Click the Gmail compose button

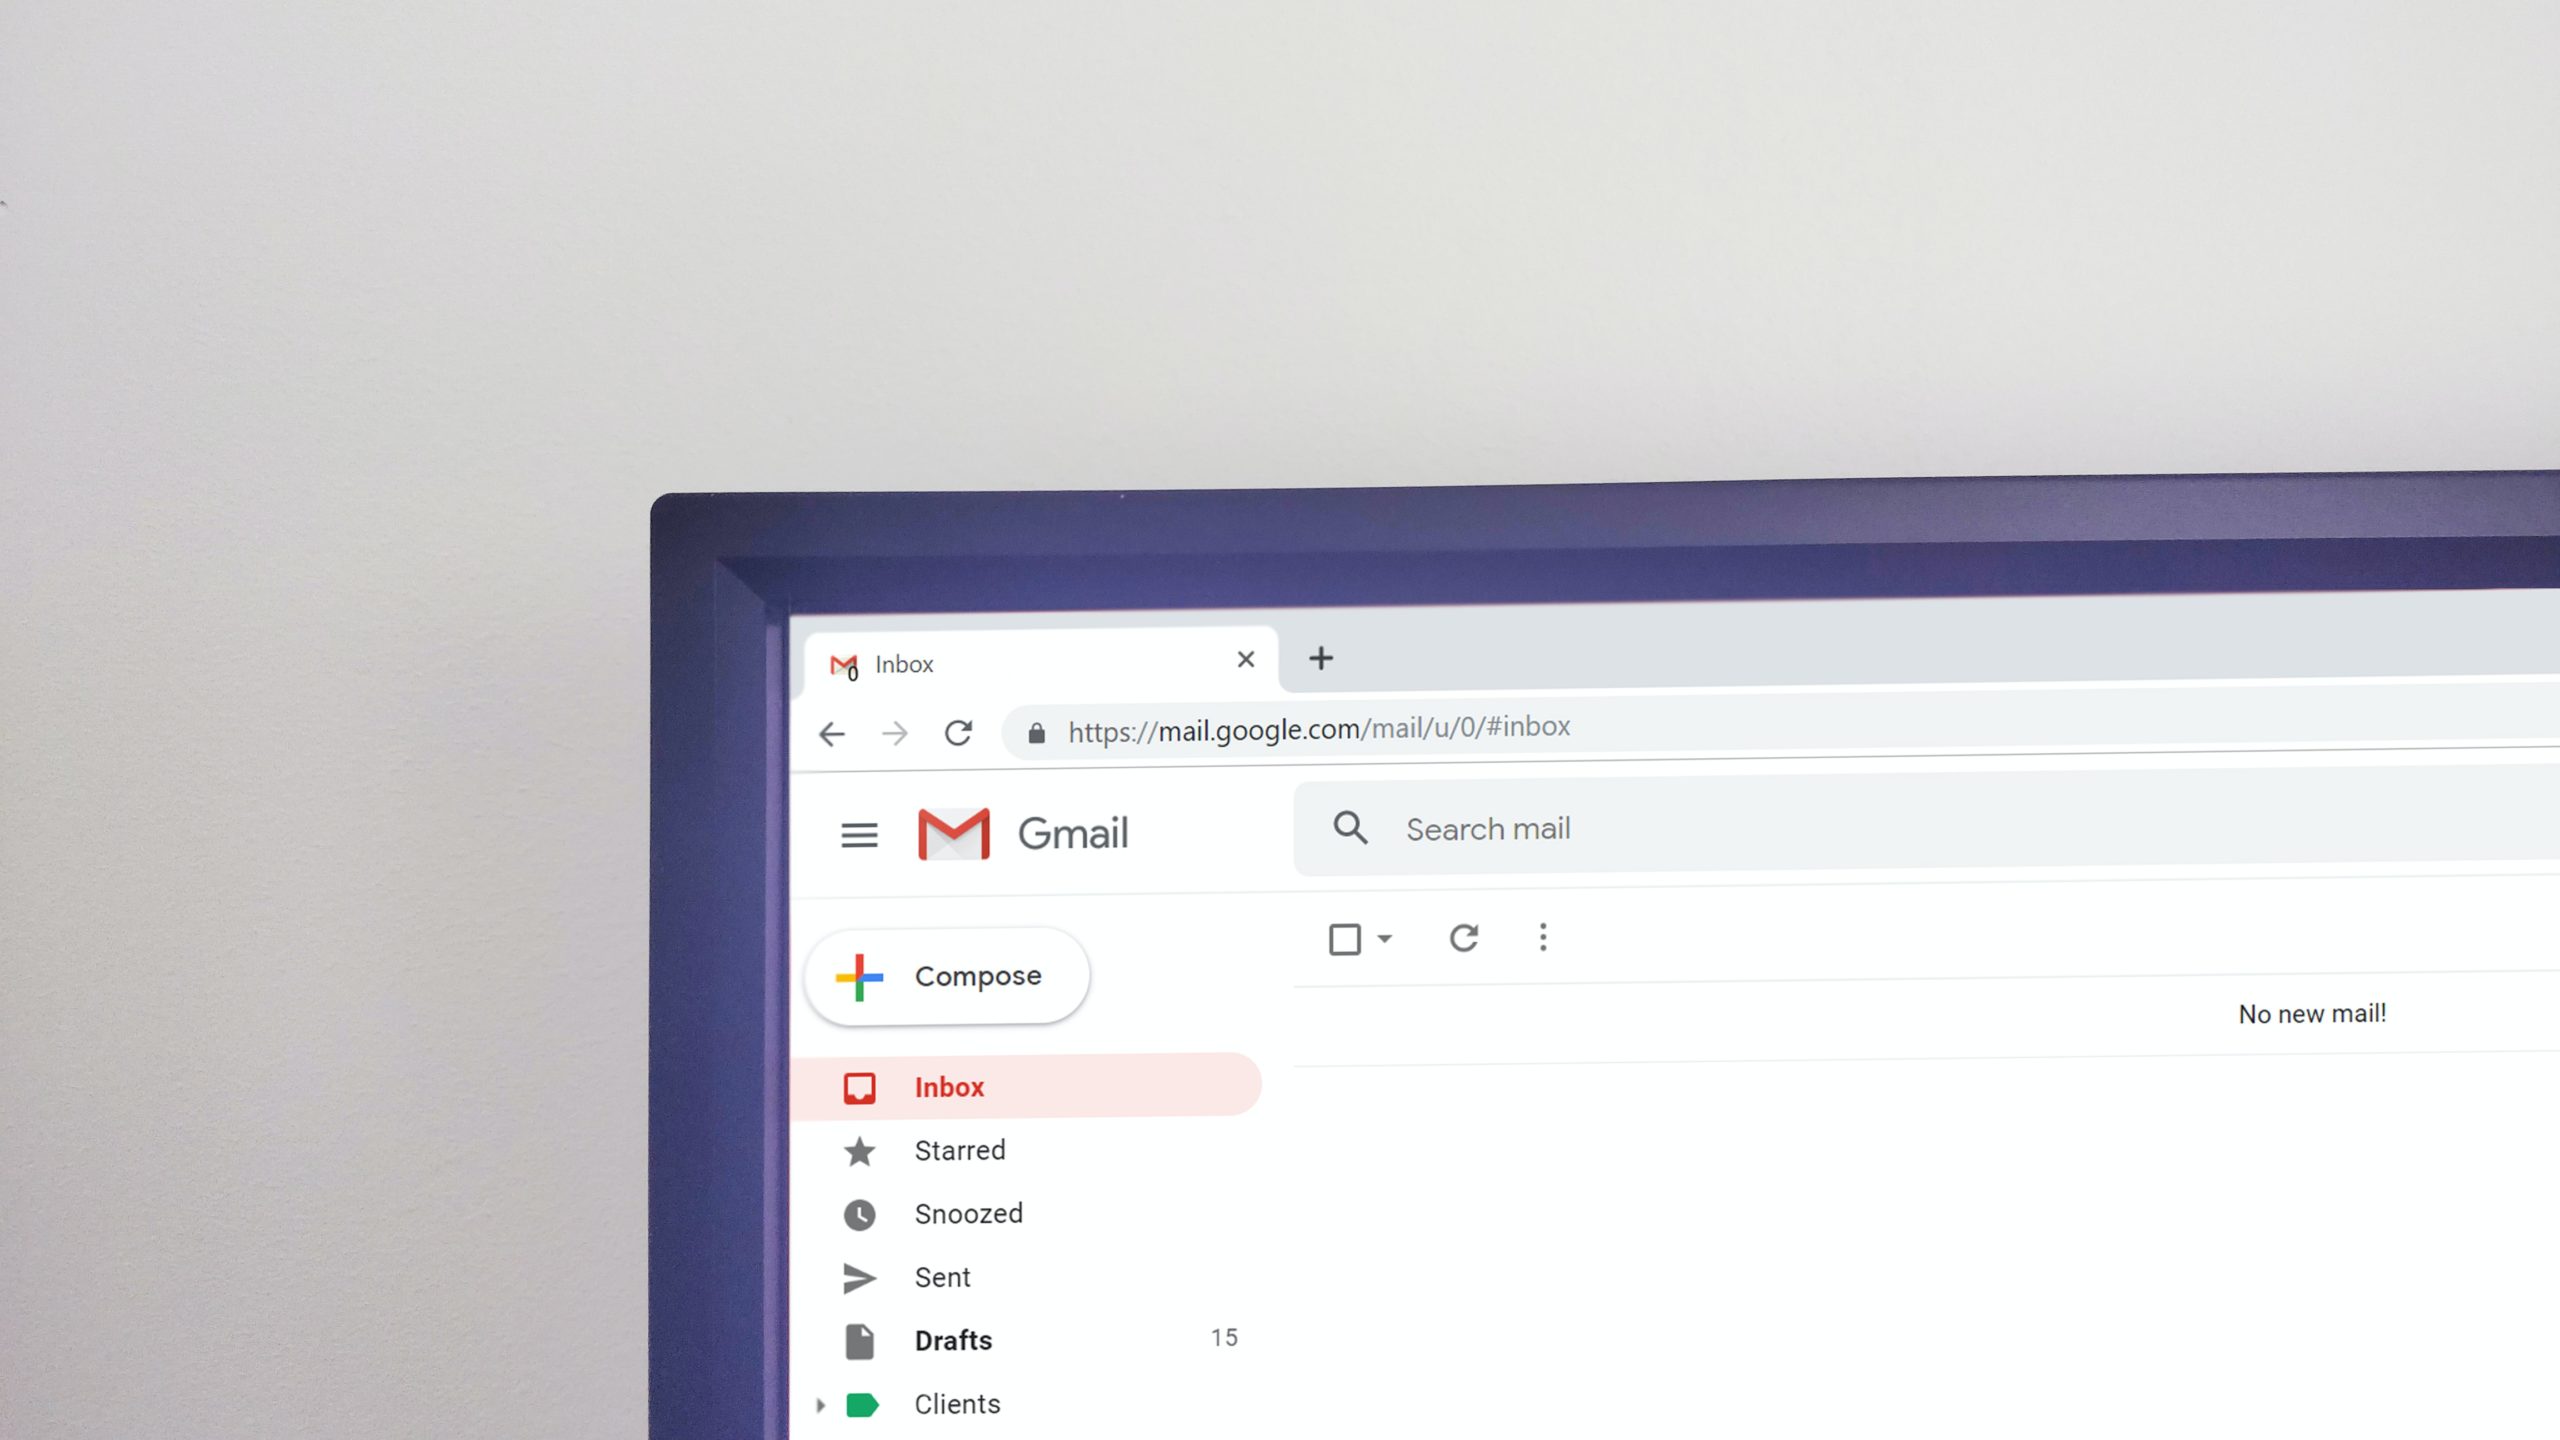tap(948, 974)
